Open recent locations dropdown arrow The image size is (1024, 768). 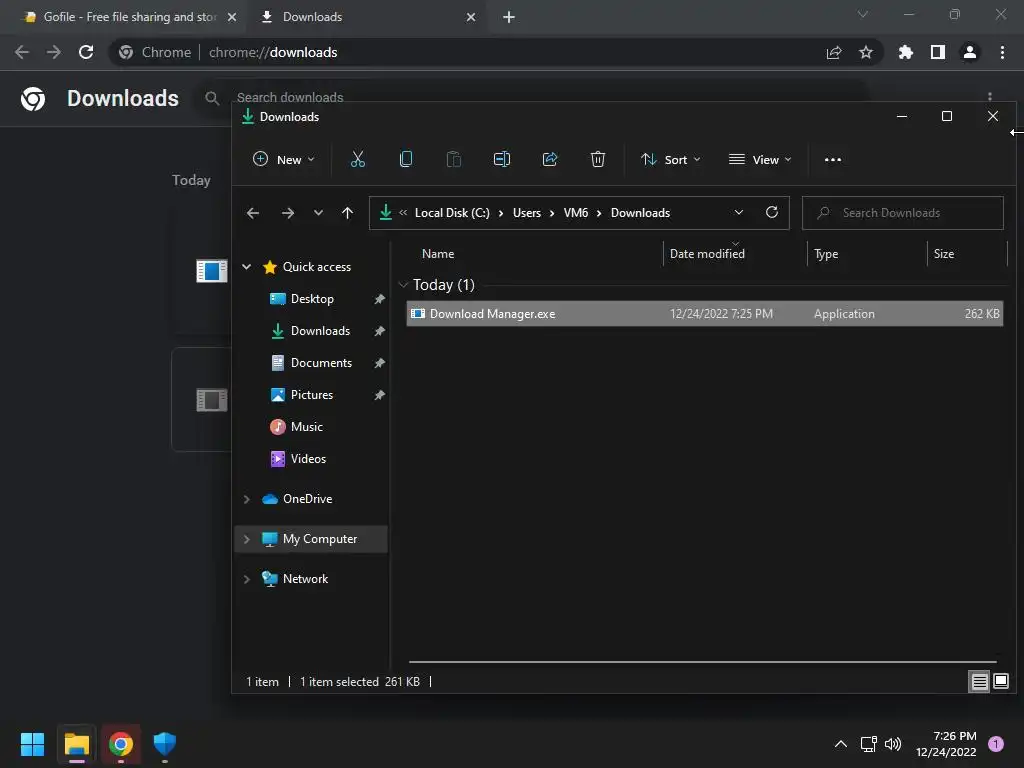[318, 213]
